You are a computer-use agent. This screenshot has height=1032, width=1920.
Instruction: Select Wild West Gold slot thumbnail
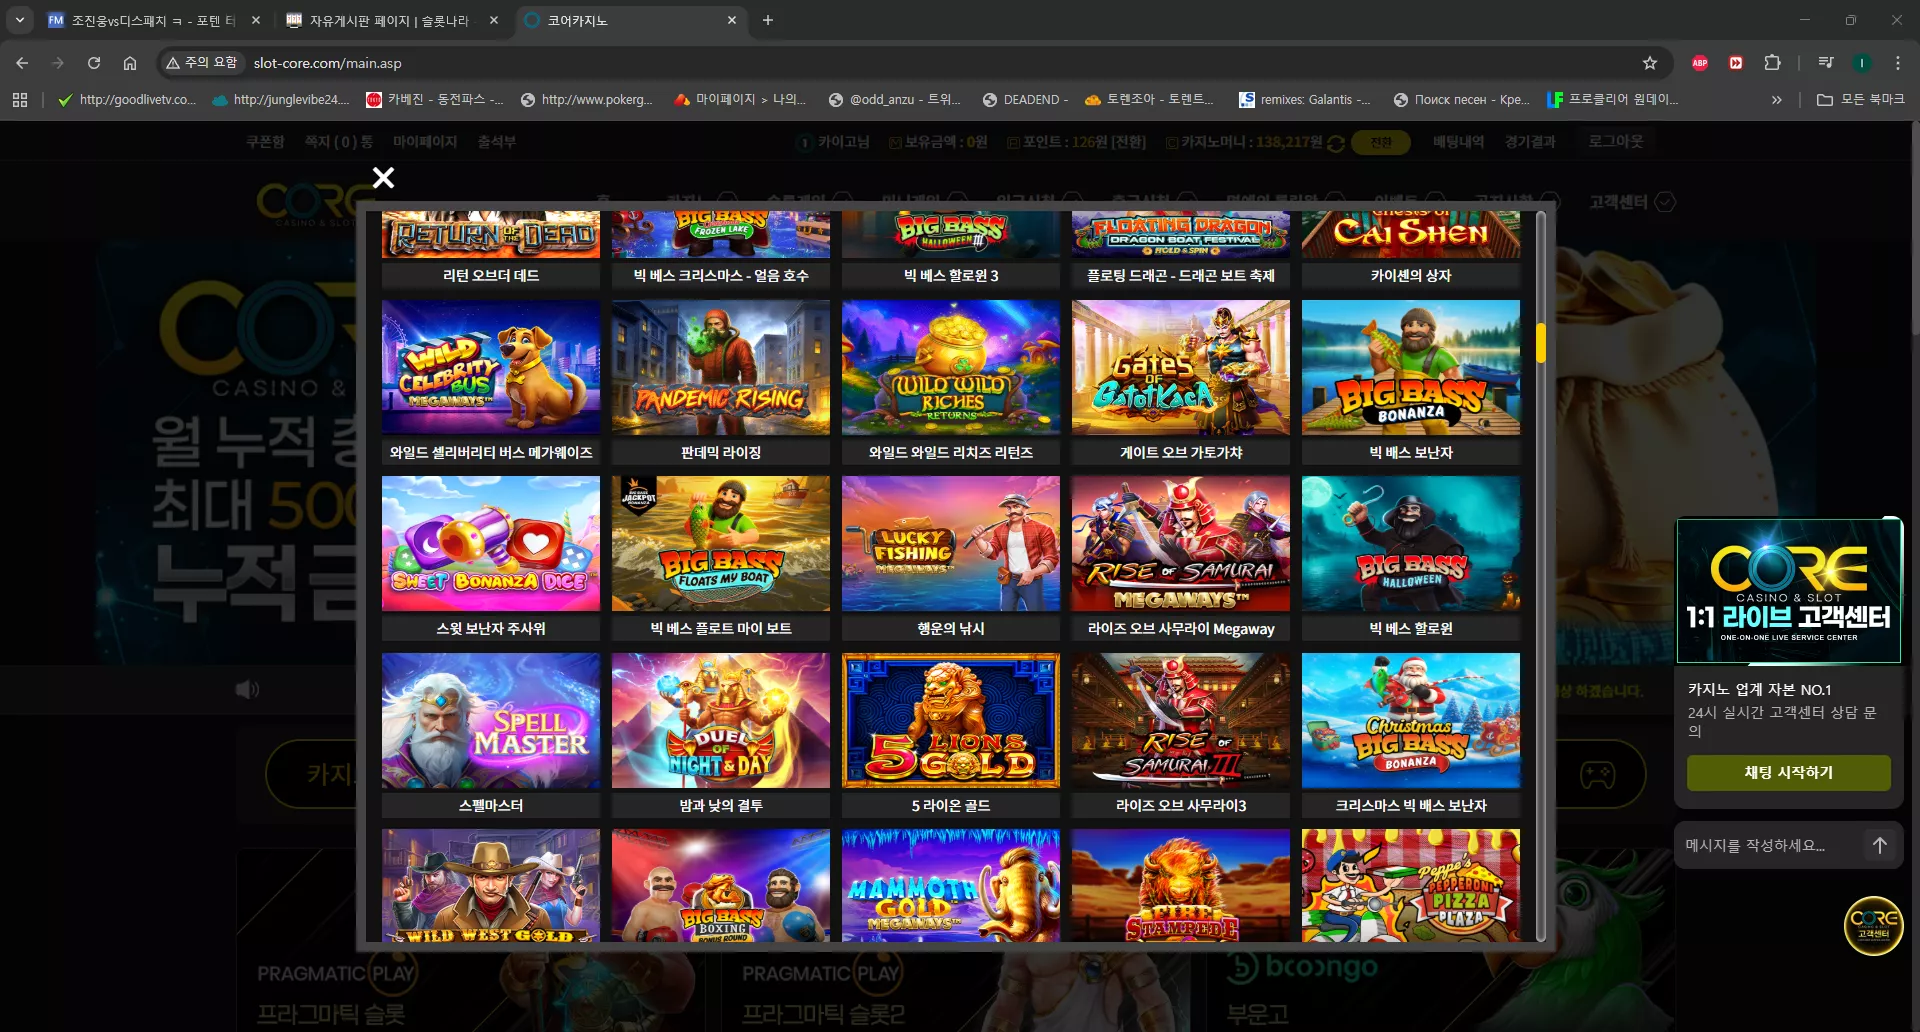[491, 885]
